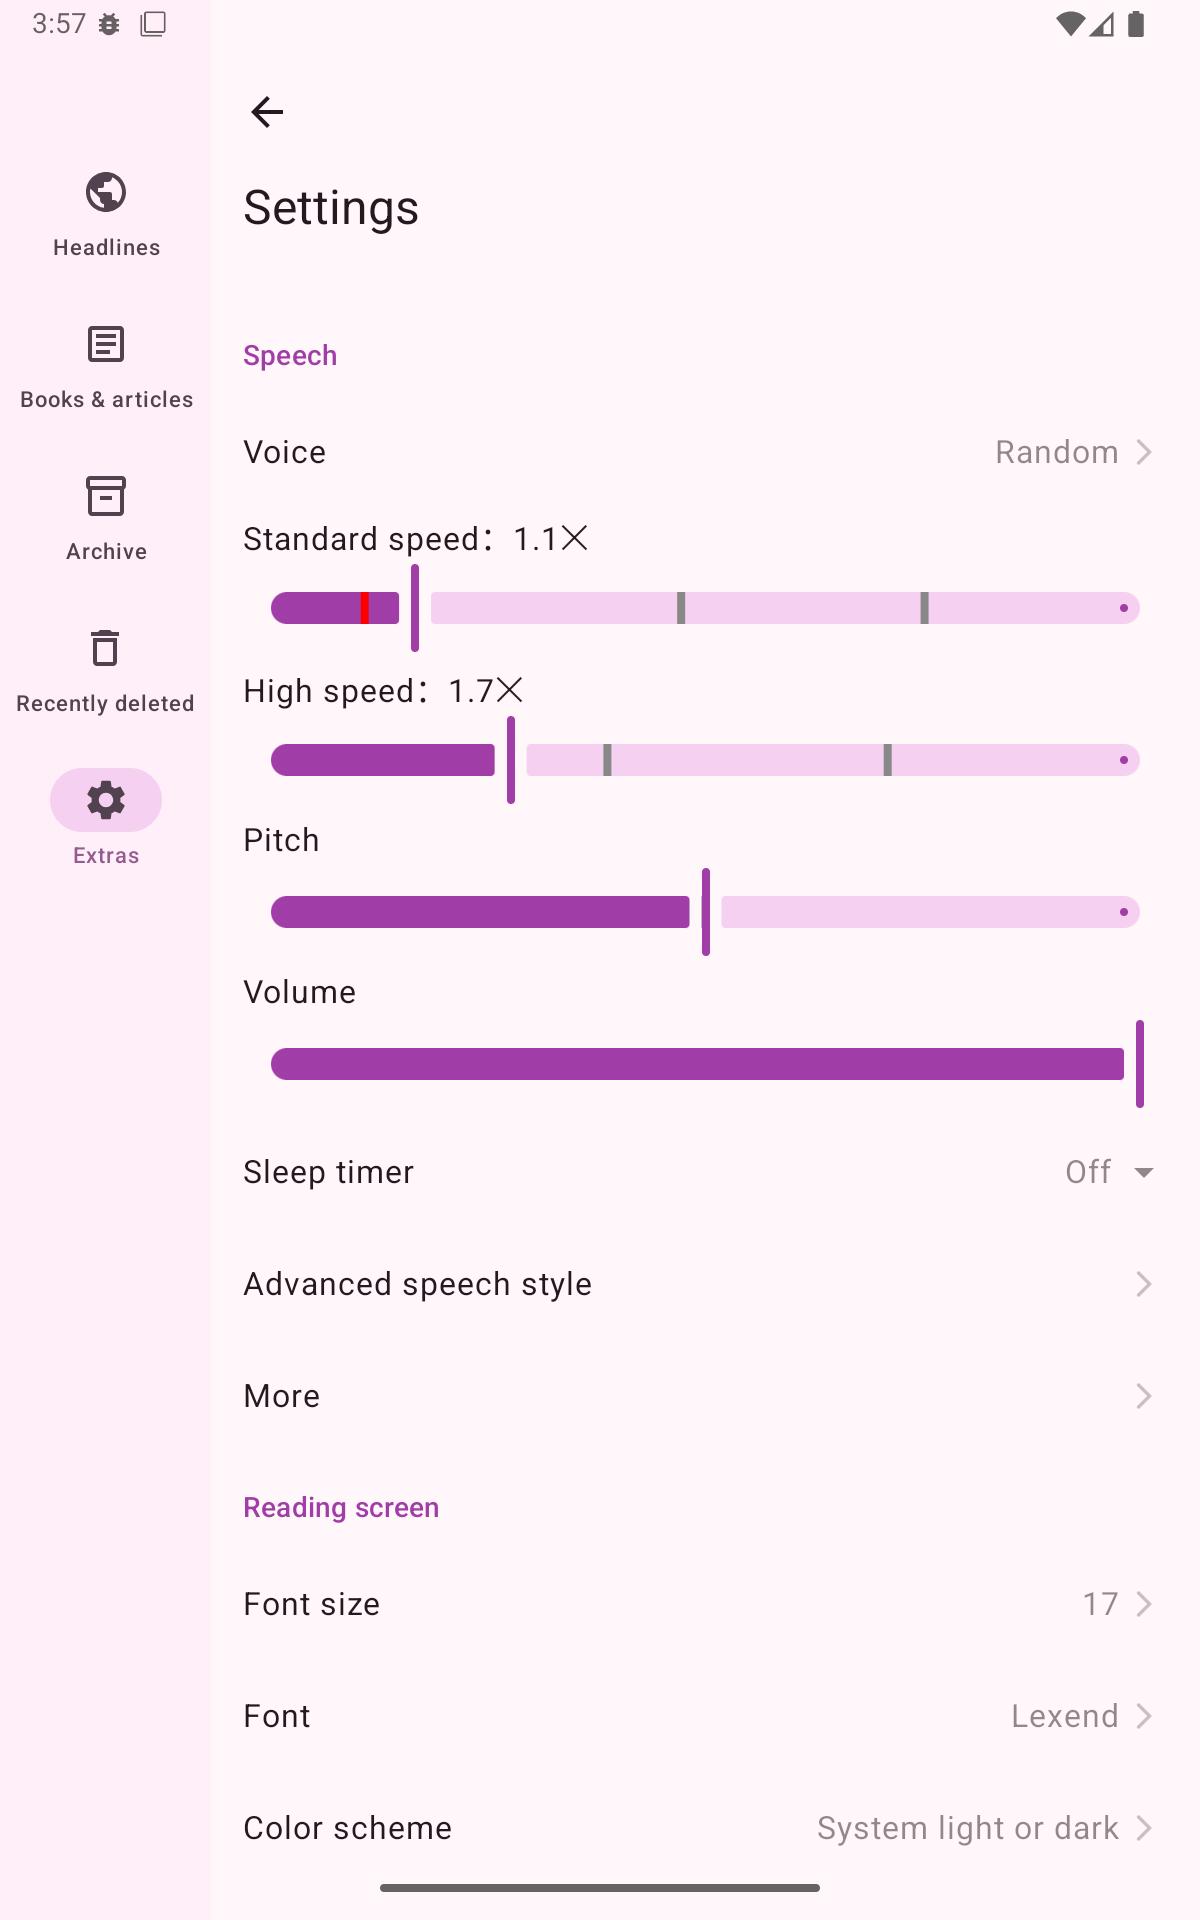The image size is (1200, 1920).
Task: Tap the battery status icon
Action: coord(1136,24)
